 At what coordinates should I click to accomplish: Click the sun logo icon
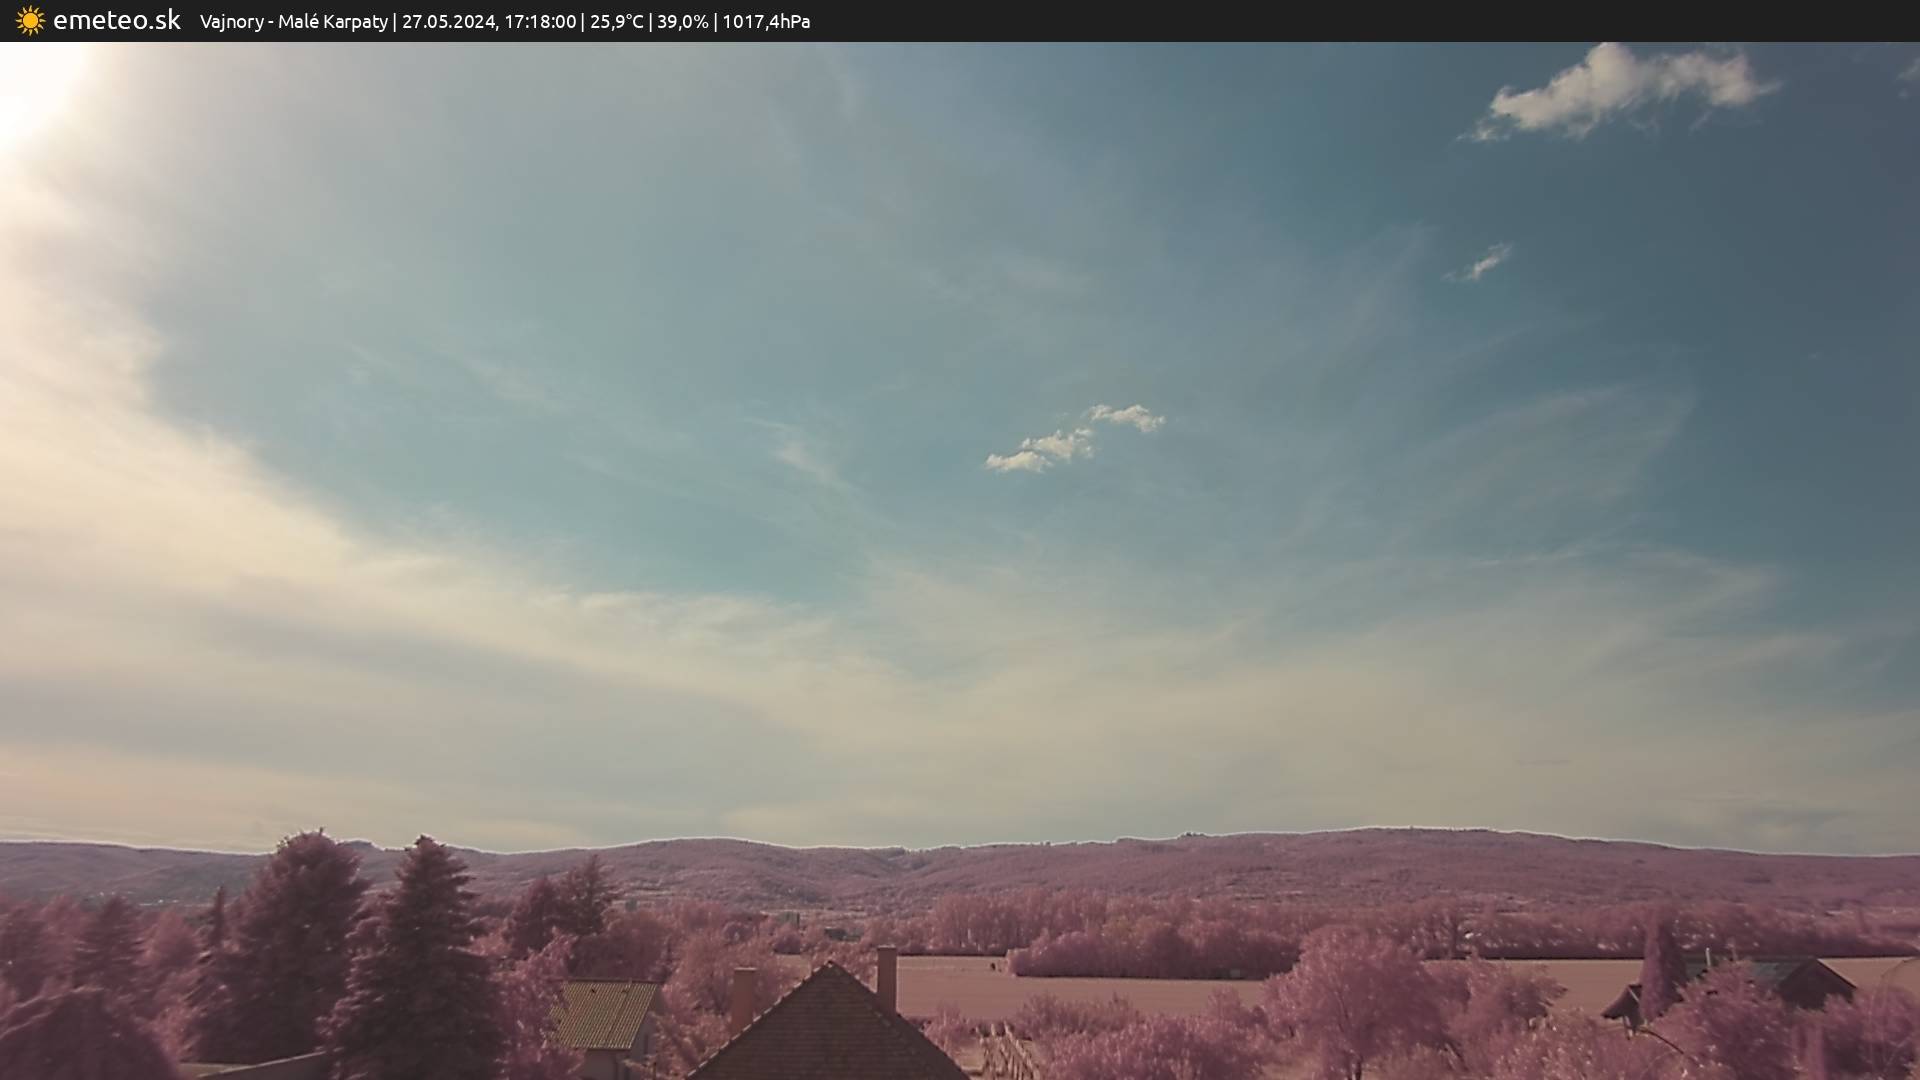point(30,21)
